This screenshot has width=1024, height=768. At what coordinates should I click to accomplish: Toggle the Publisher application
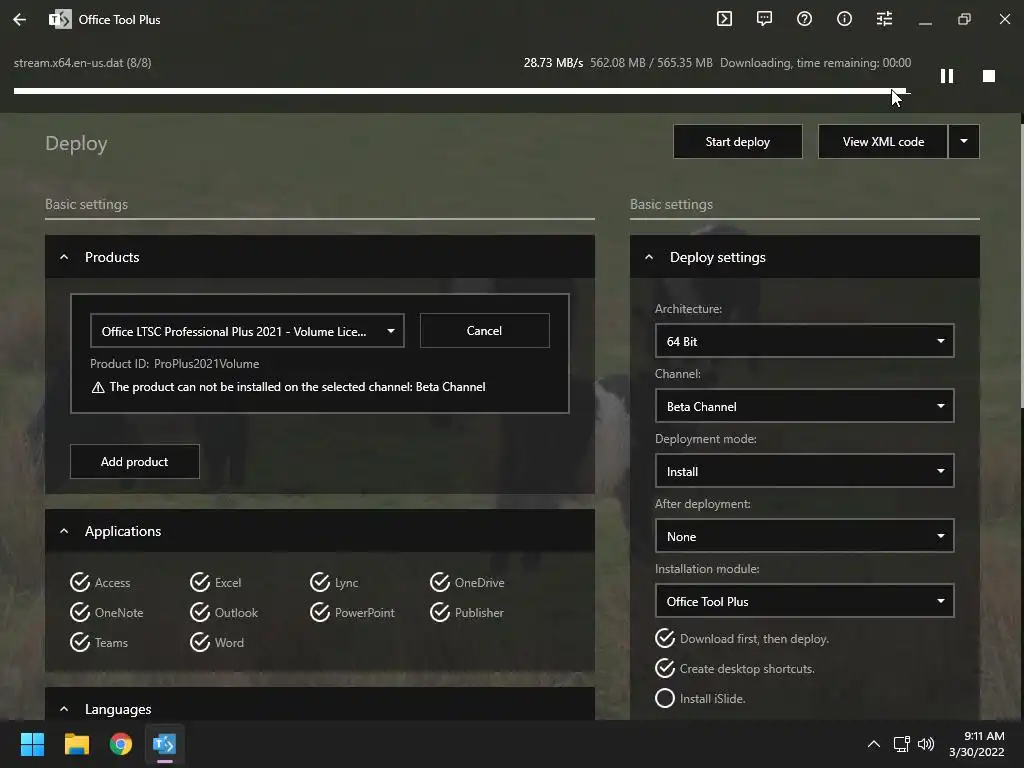click(x=467, y=612)
